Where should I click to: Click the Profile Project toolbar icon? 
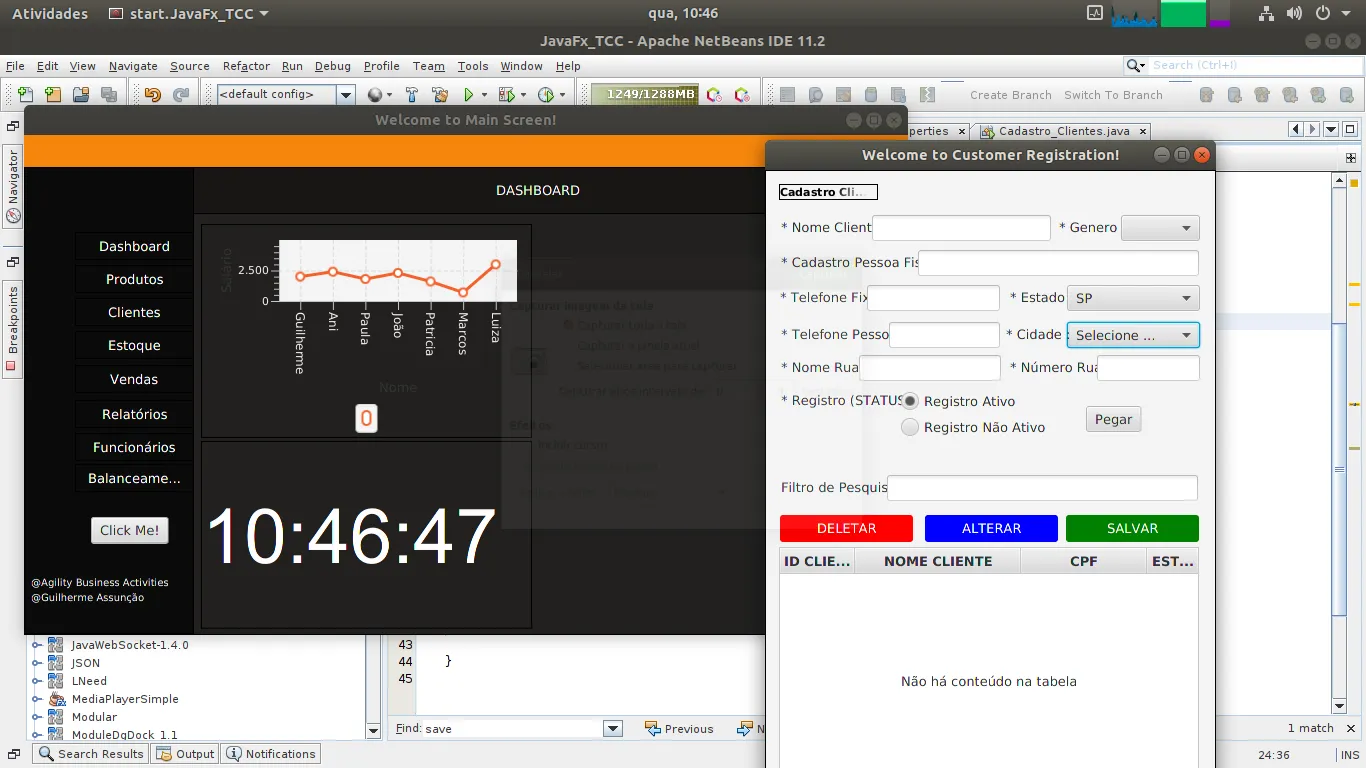(546, 95)
